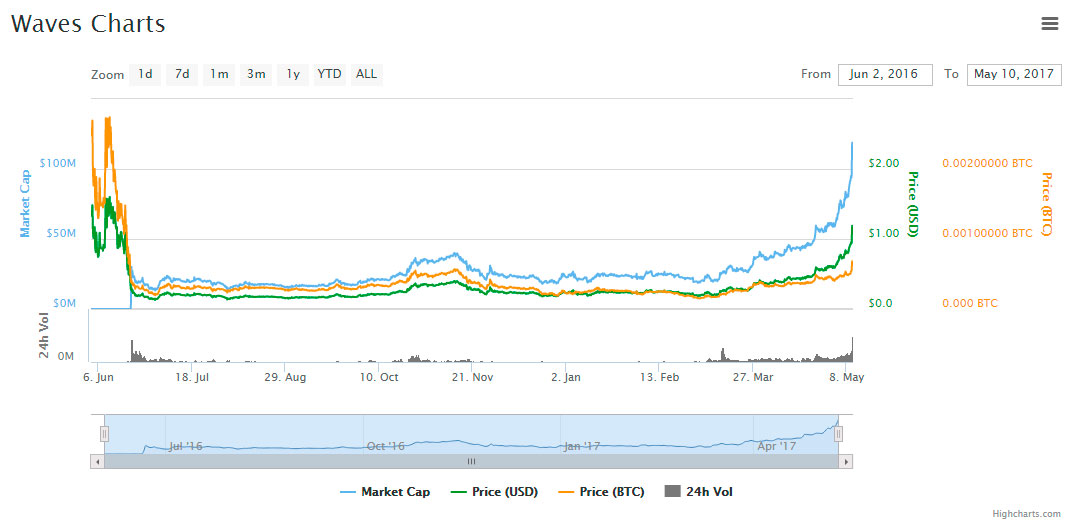Click the navigator left range handle
1074x523 pixels.
(x=105, y=434)
